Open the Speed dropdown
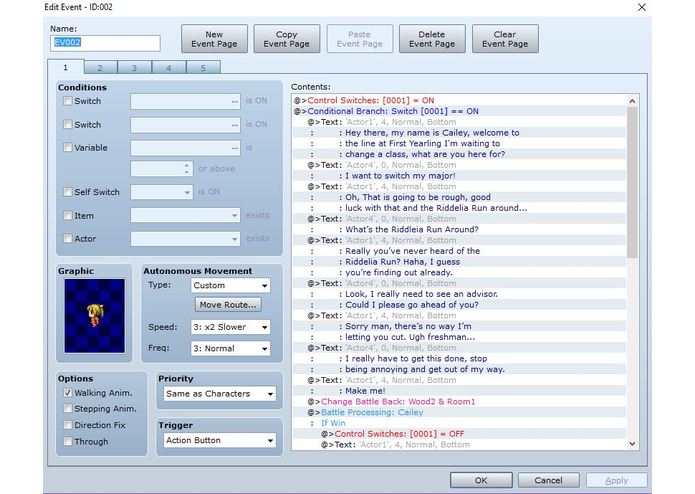Screen dimensions: 695x494 230,327
